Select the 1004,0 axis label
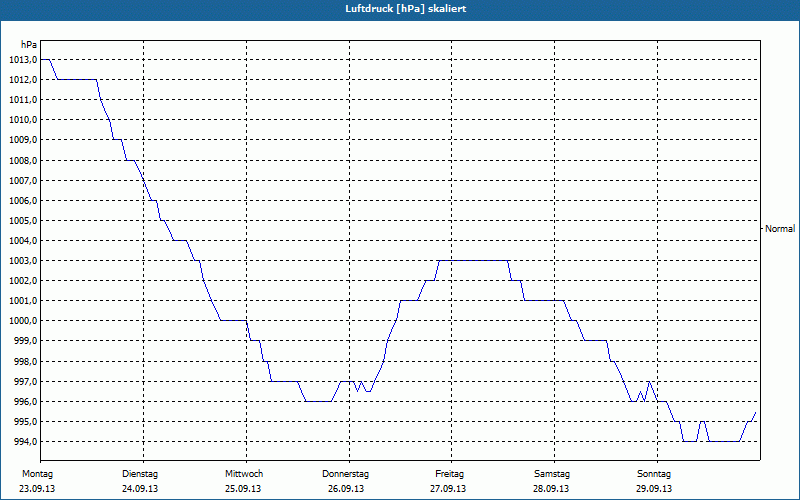800x500 pixels. point(23,241)
